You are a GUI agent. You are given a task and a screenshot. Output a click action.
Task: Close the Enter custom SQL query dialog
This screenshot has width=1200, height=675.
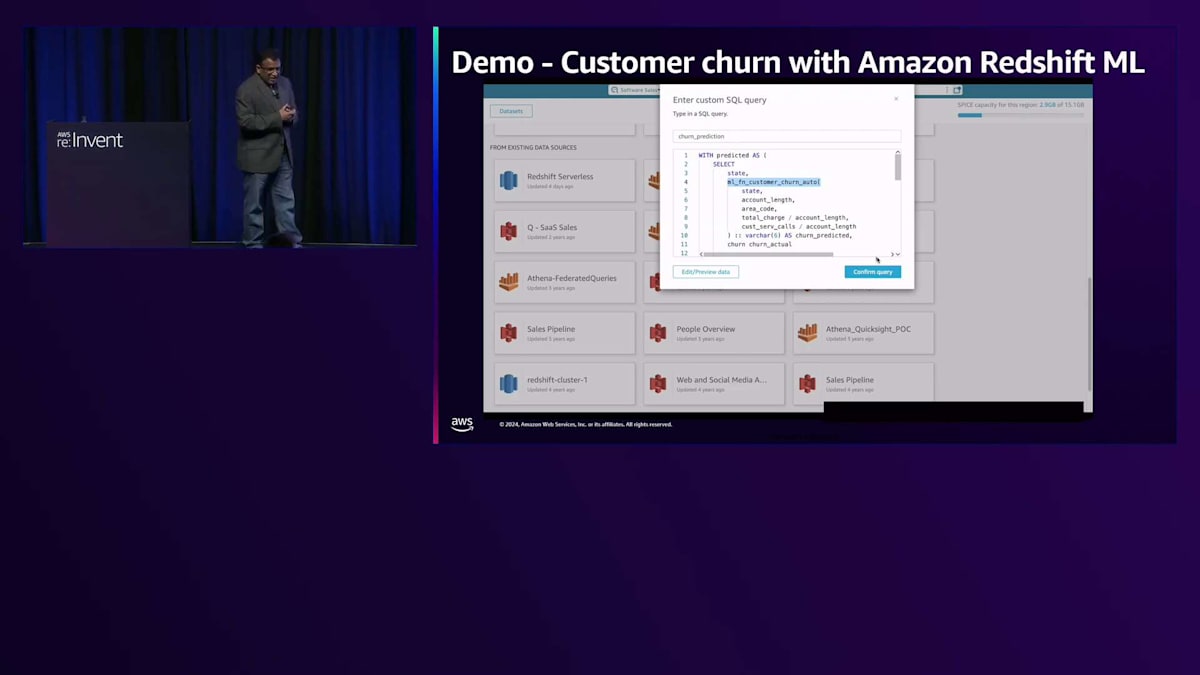(x=896, y=99)
